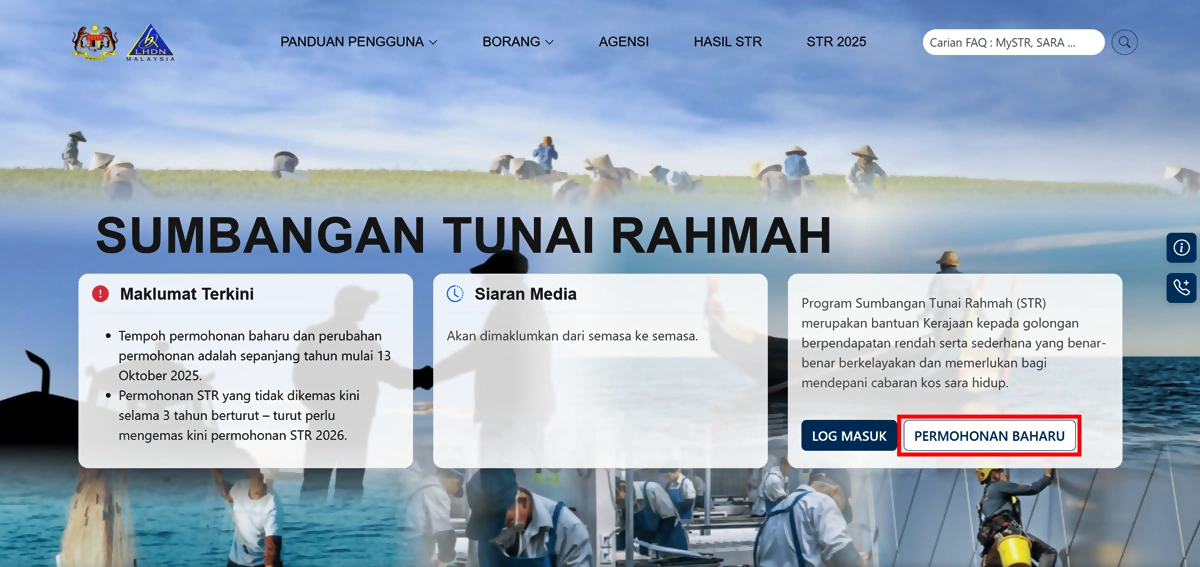Open the info icon on right edge

[x=1181, y=247]
